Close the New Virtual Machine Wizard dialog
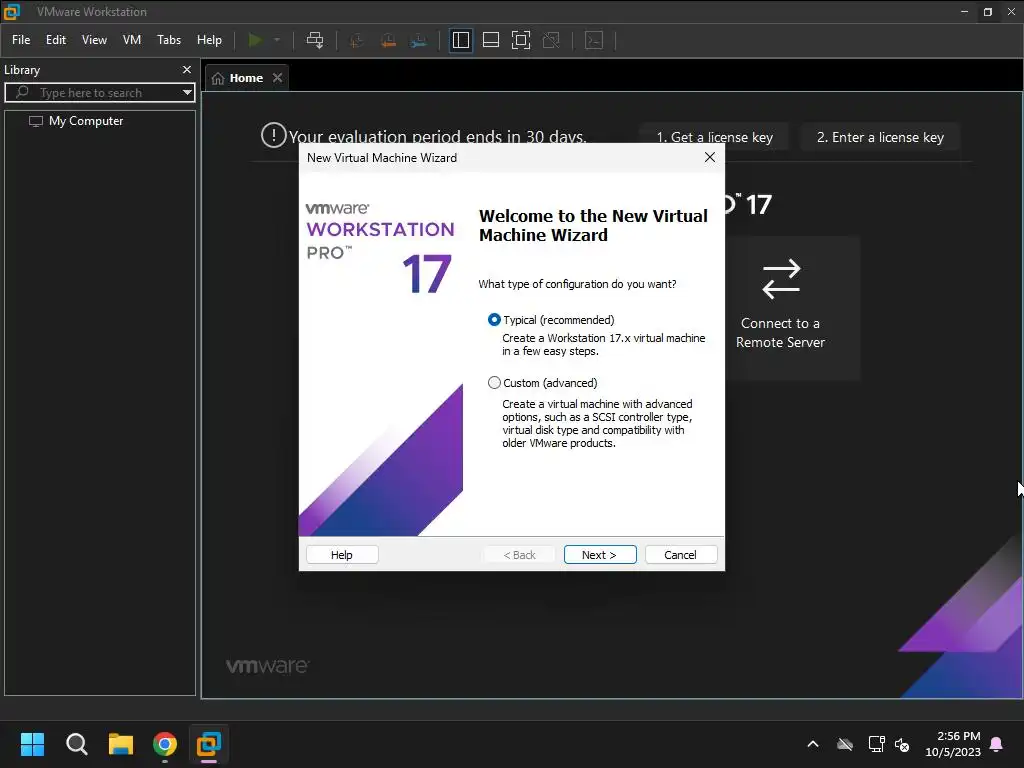1024x768 pixels. pyautogui.click(x=710, y=157)
